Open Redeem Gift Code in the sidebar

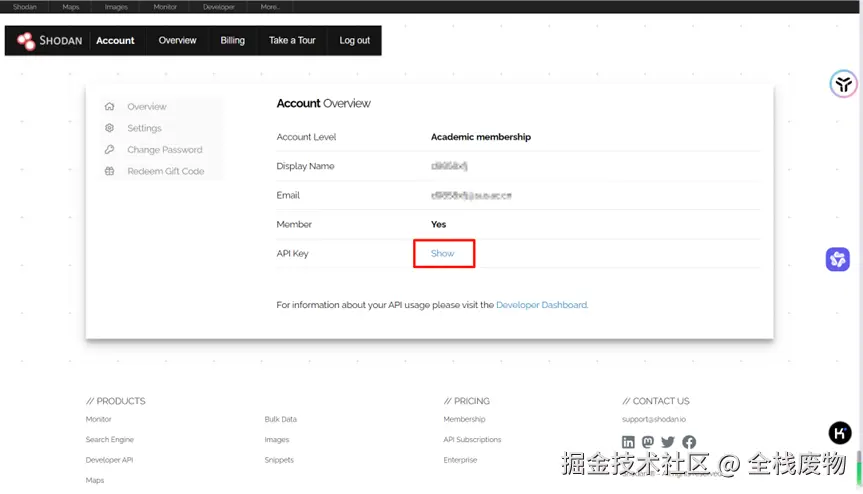coord(166,171)
